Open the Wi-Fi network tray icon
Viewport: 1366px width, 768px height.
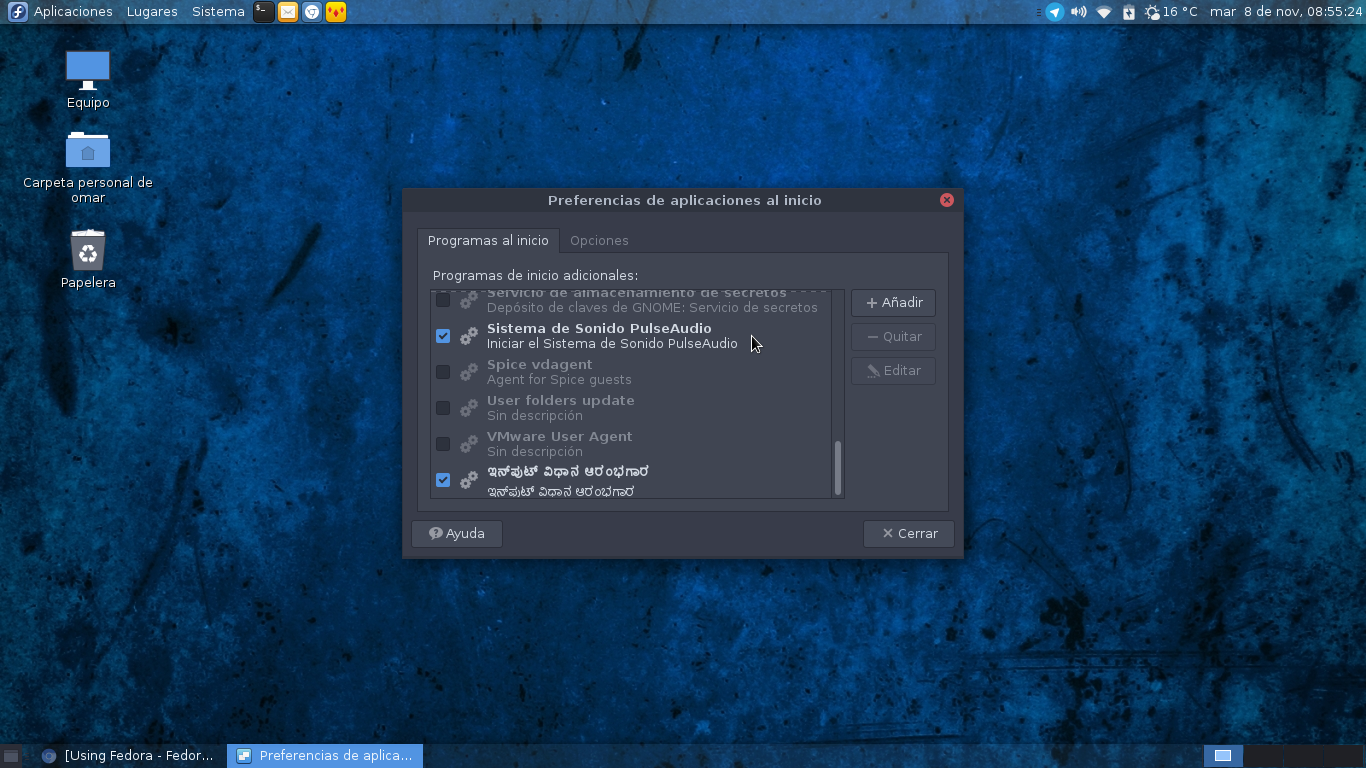[x=1104, y=12]
